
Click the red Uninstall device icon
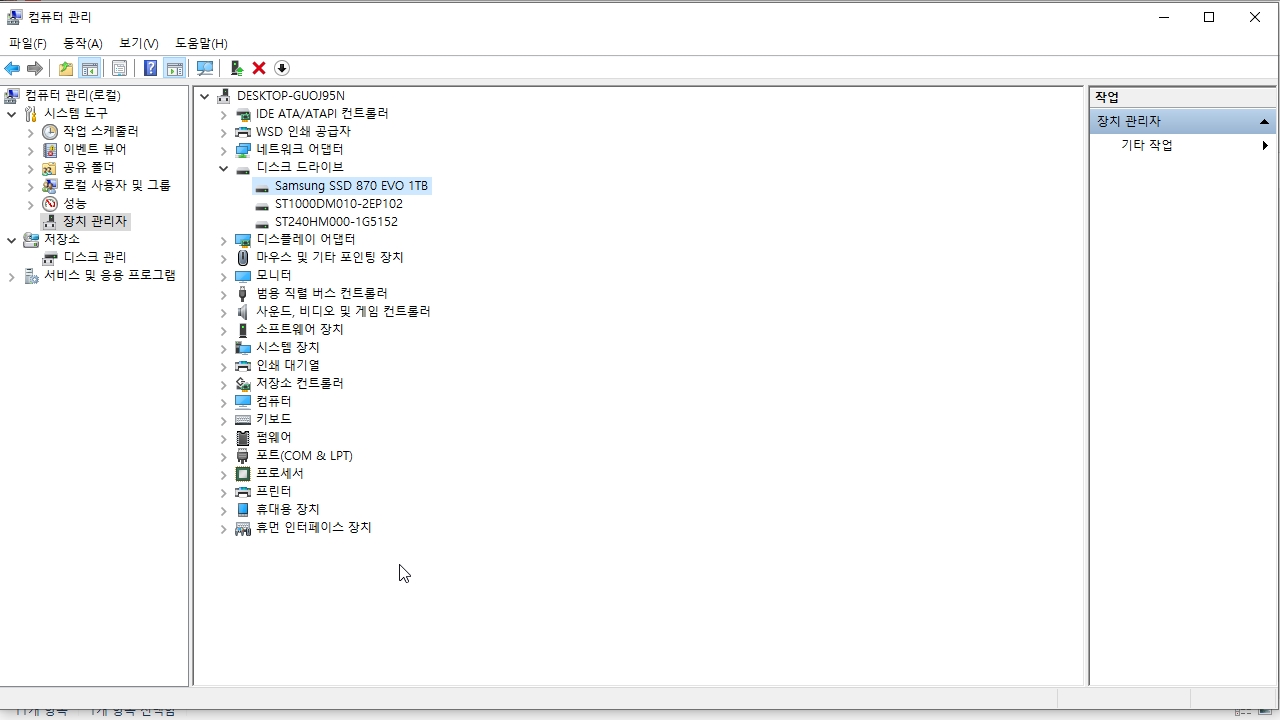[x=258, y=67]
